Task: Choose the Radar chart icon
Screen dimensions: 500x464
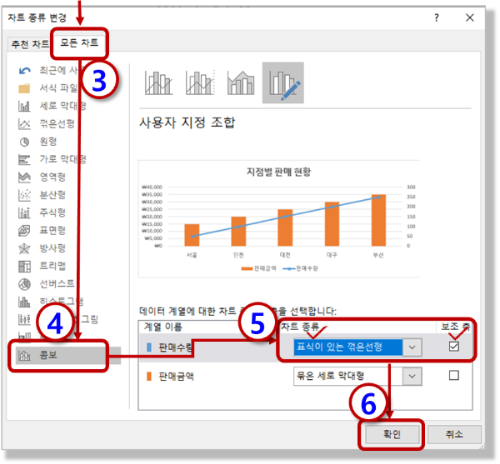Action: [24, 248]
